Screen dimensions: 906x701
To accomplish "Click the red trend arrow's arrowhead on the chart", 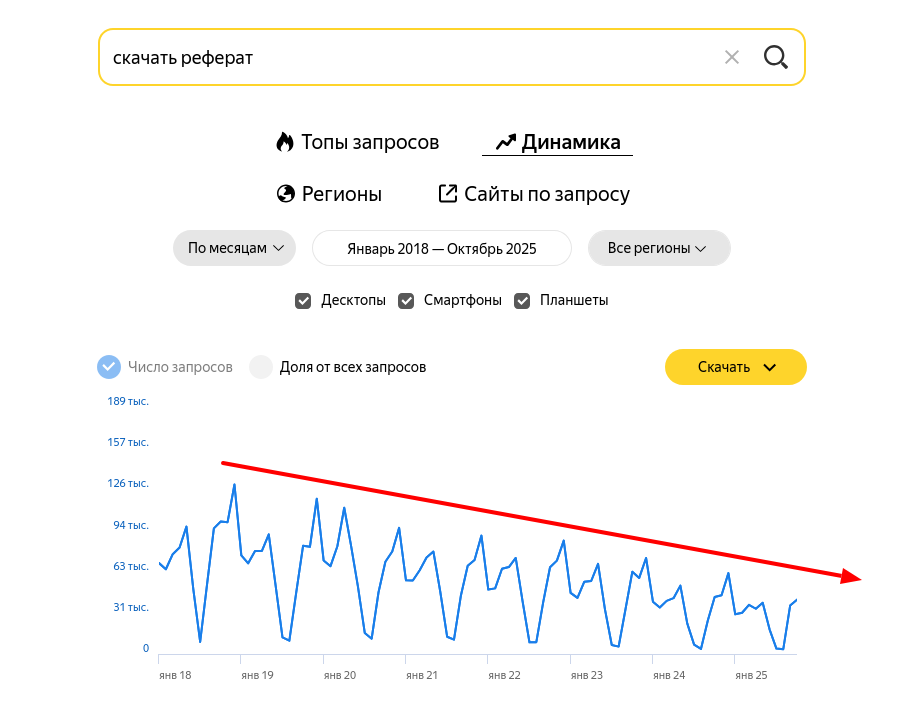I will click(x=851, y=576).
